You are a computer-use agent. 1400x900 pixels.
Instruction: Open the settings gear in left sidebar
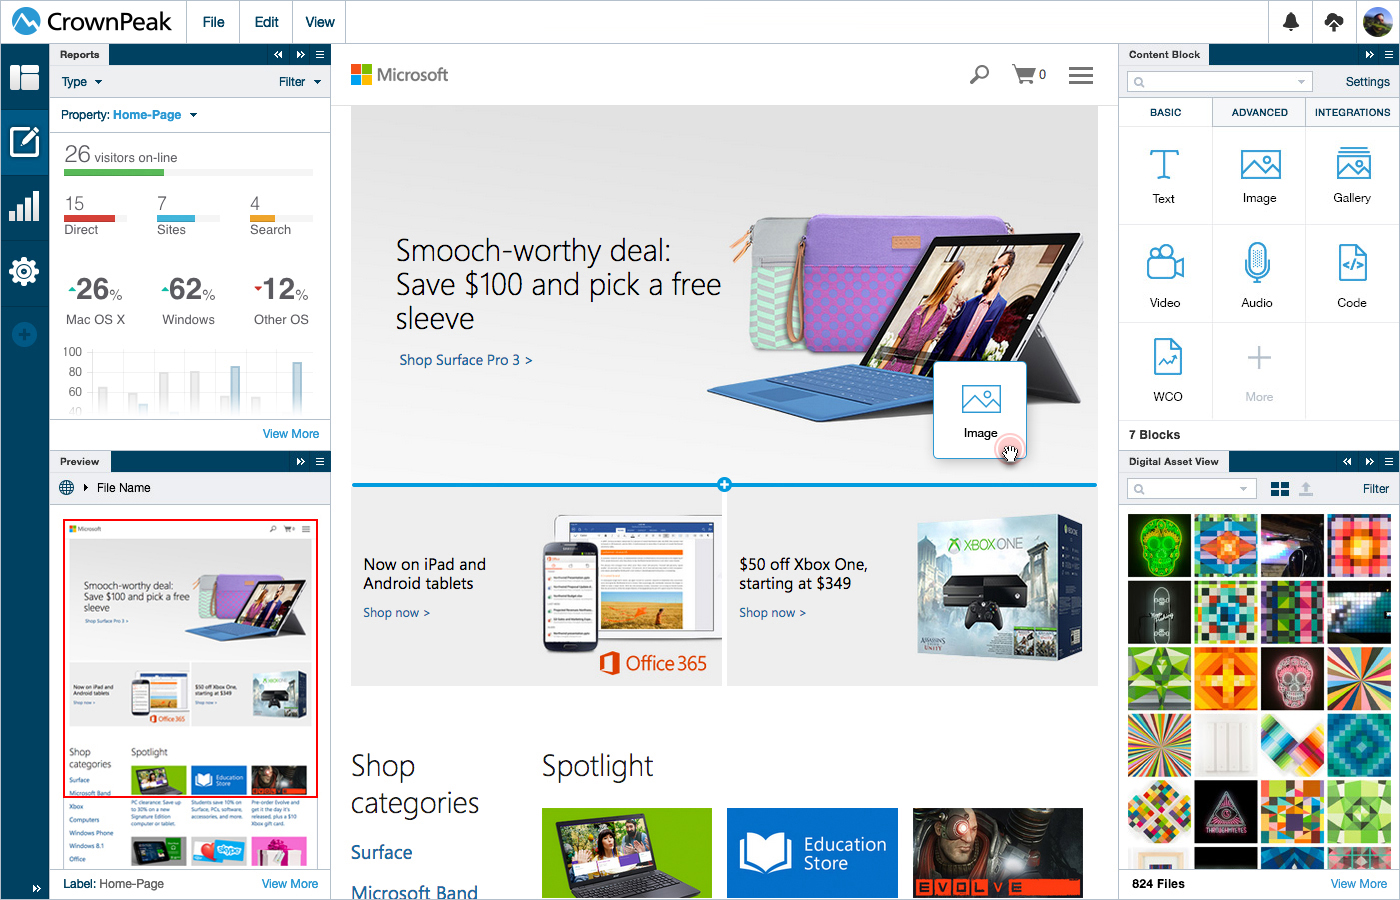24,271
